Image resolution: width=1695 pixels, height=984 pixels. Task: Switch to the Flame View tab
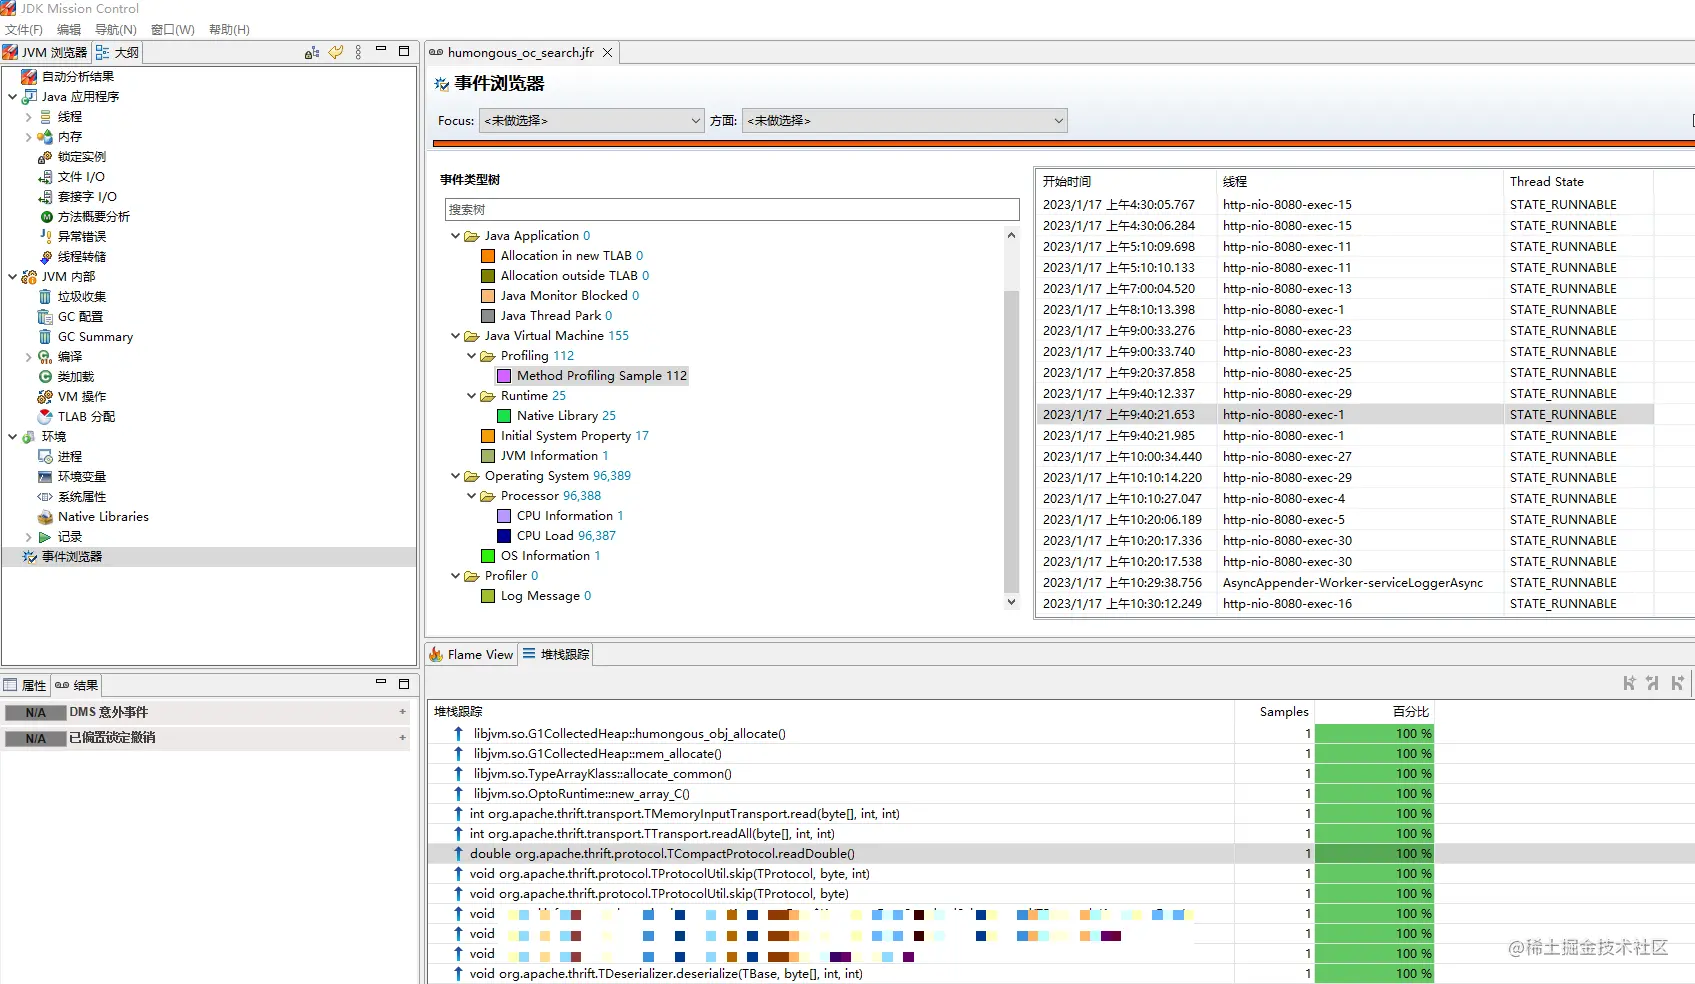[471, 655]
